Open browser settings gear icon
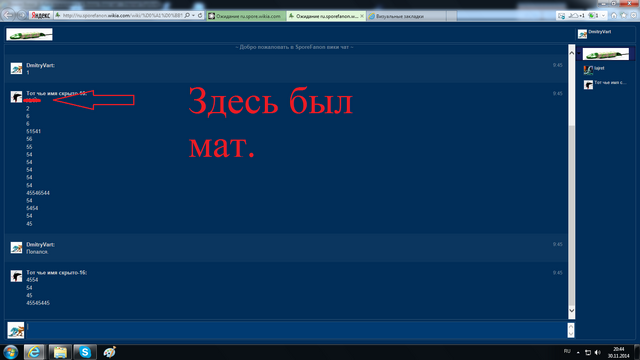This screenshot has width=640, height=360. coord(633,15)
